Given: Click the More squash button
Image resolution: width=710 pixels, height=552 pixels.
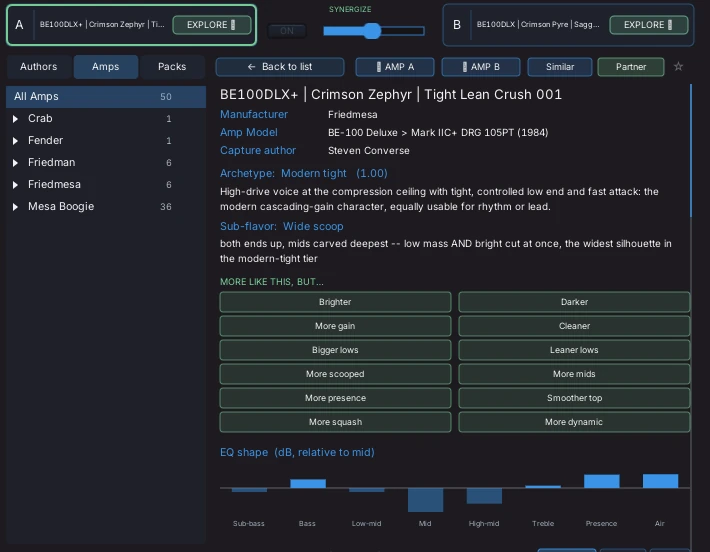Looking at the screenshot, I should pos(335,422).
